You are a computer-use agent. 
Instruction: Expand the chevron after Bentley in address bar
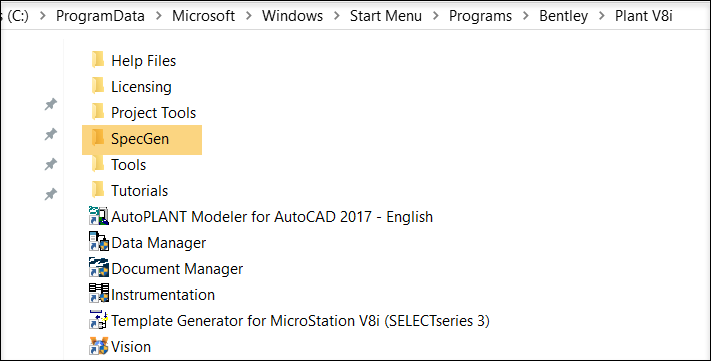point(602,16)
